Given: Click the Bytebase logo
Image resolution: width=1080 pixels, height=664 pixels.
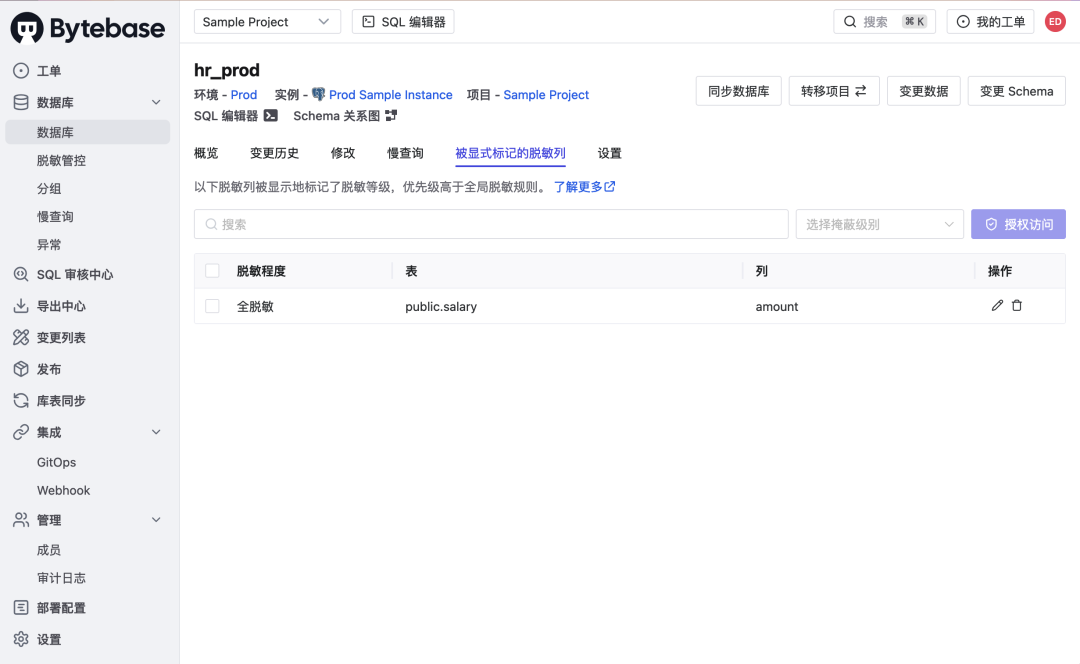Looking at the screenshot, I should pos(87,28).
